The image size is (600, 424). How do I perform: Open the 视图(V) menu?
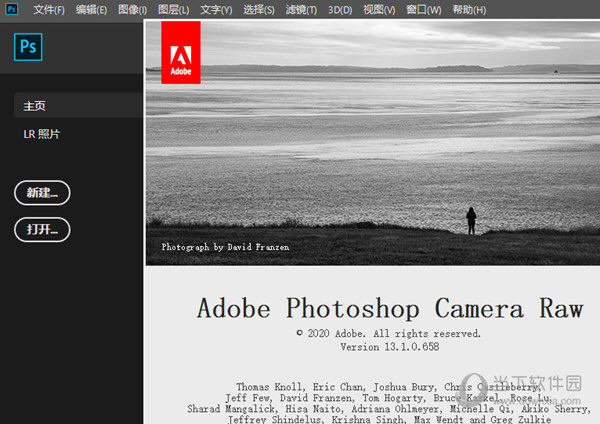pos(379,10)
